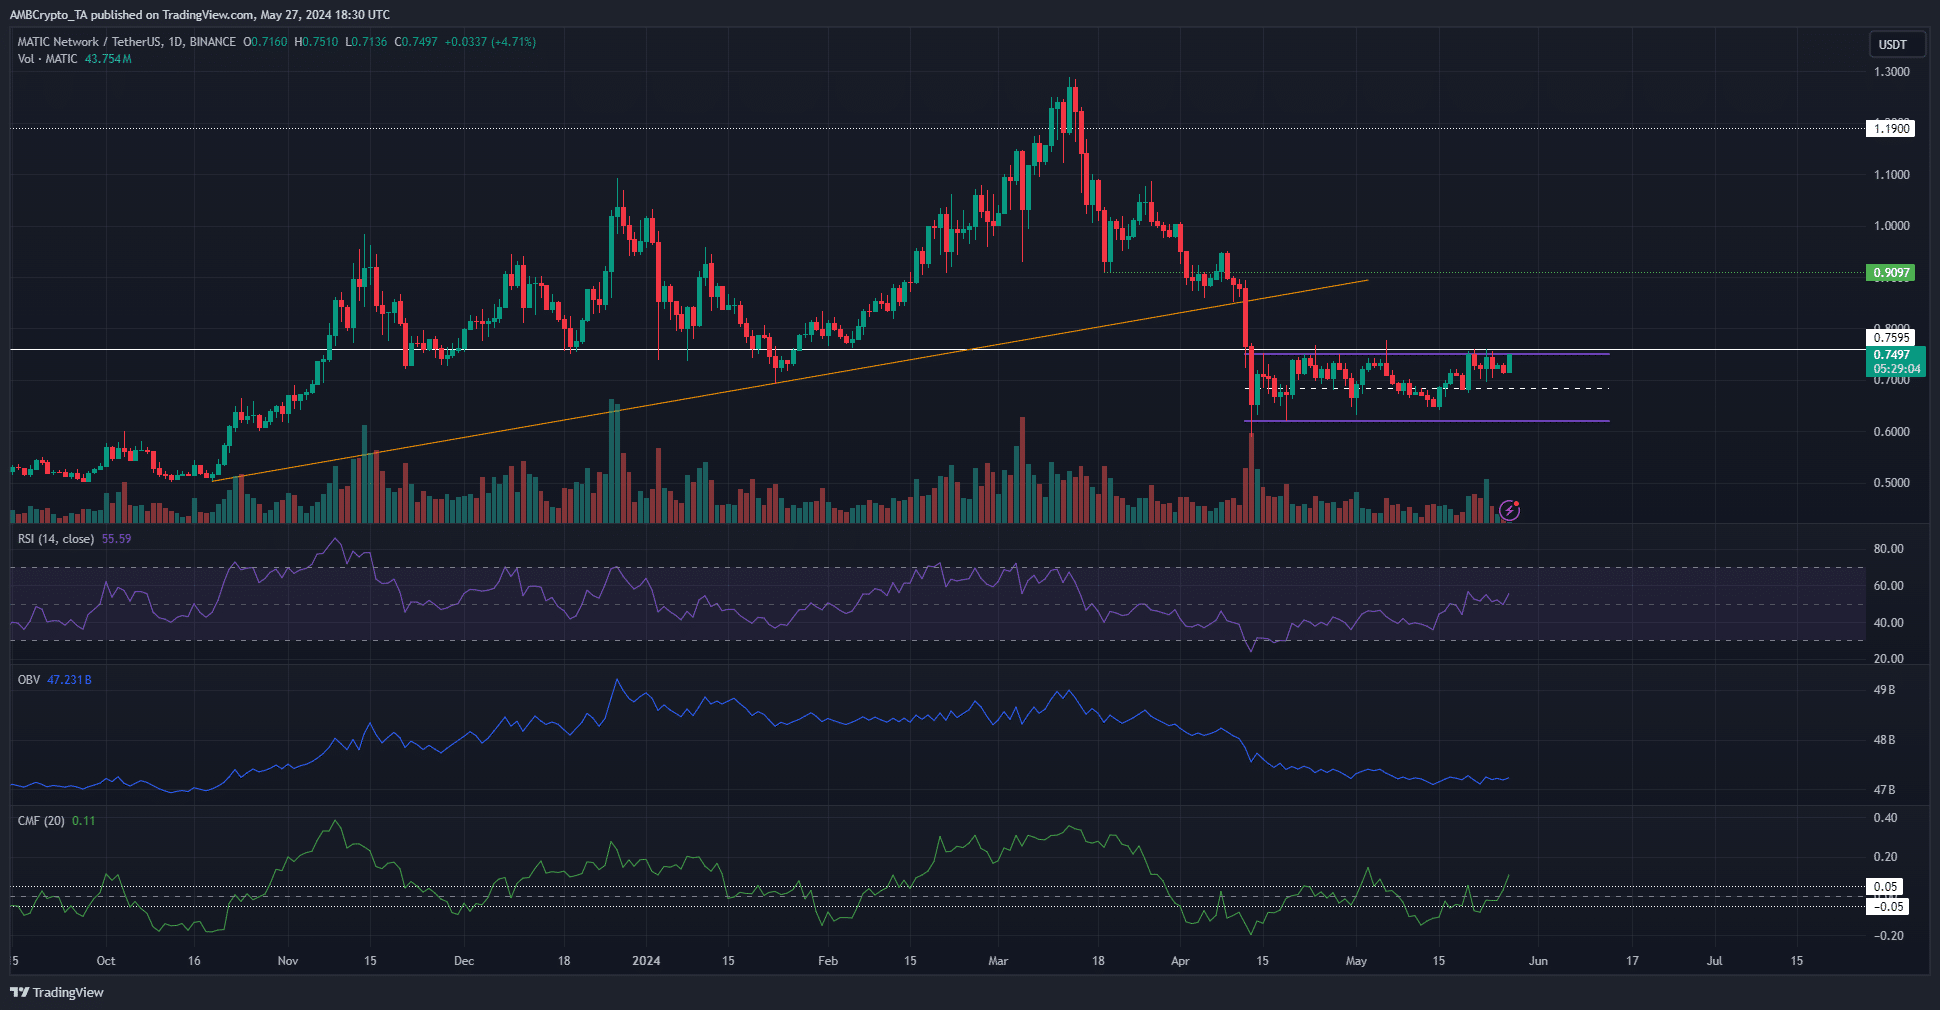Click the high price H0.7510 in header

click(316, 42)
